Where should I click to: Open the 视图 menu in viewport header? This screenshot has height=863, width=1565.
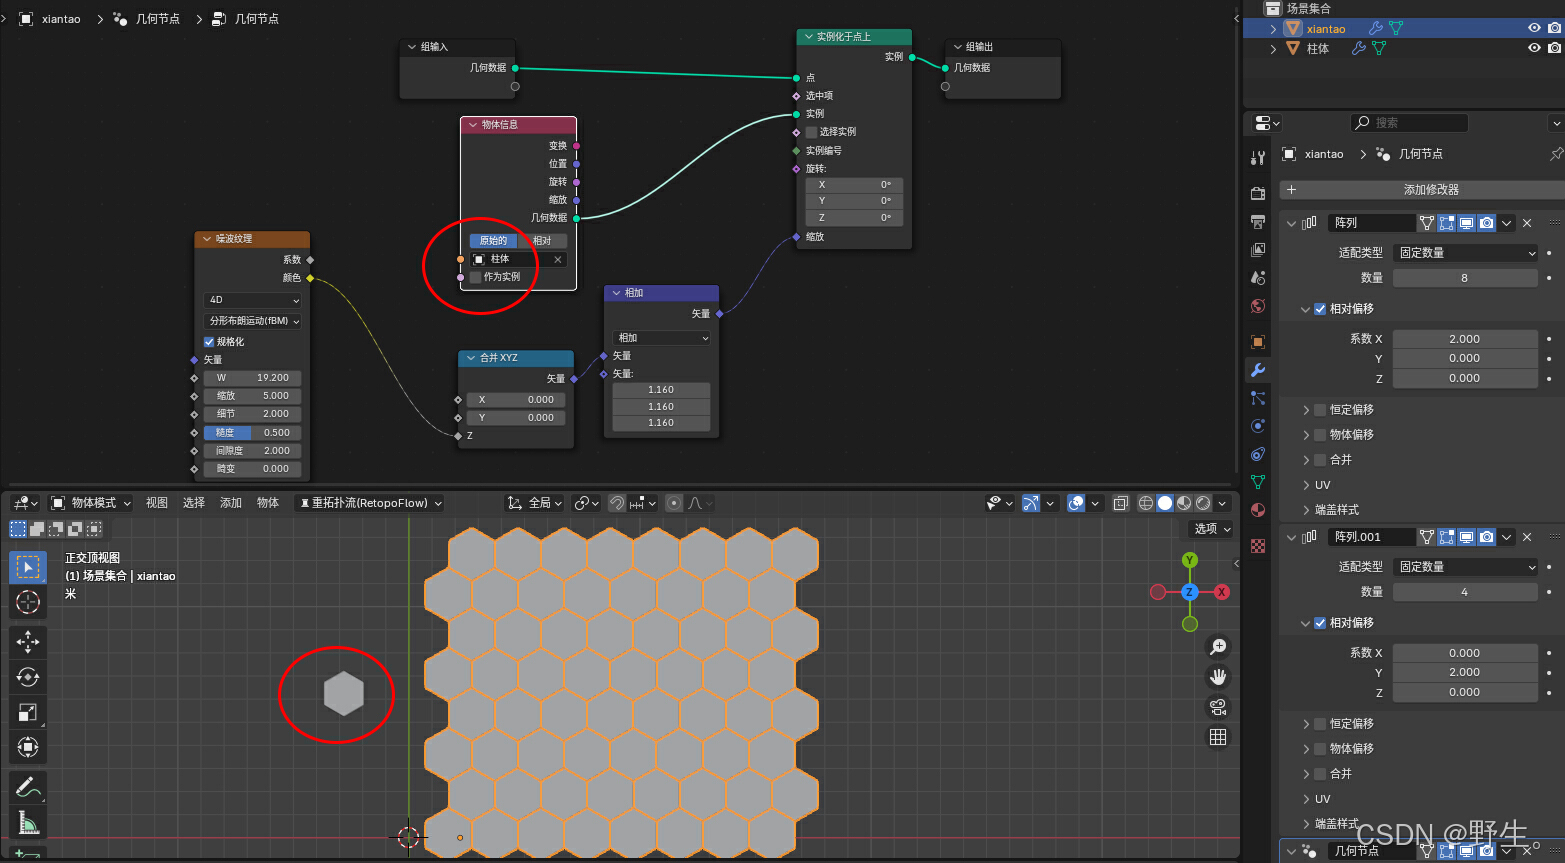click(157, 503)
